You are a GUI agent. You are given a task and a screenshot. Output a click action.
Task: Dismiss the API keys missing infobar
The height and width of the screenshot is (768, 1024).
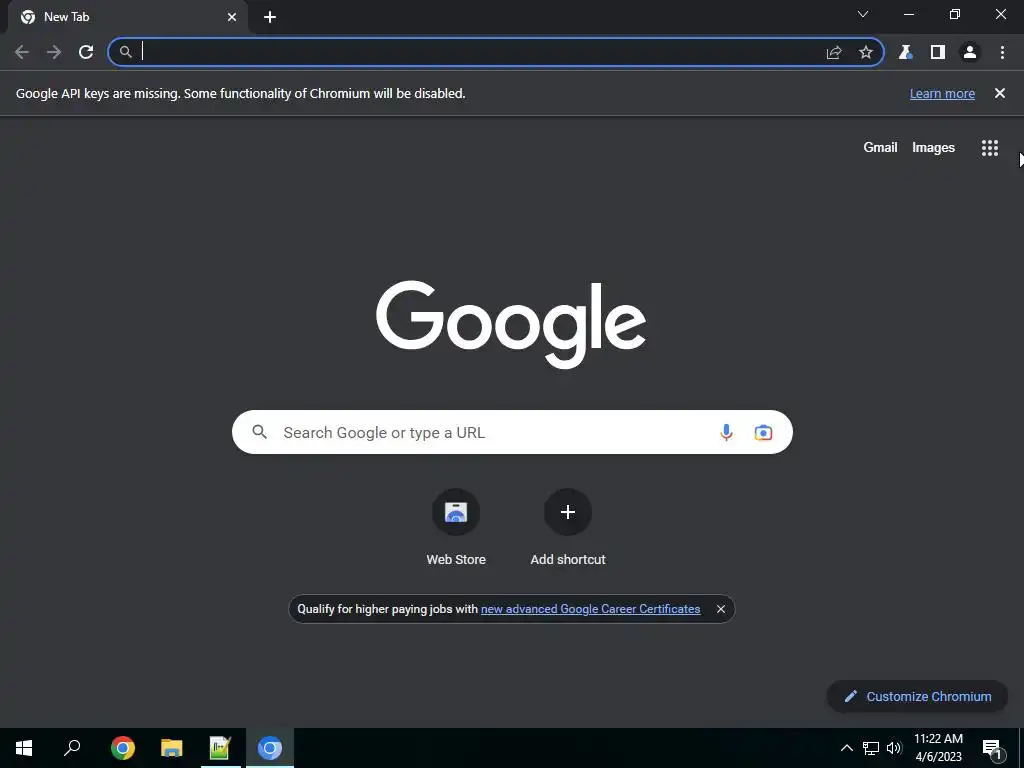tap(1000, 93)
